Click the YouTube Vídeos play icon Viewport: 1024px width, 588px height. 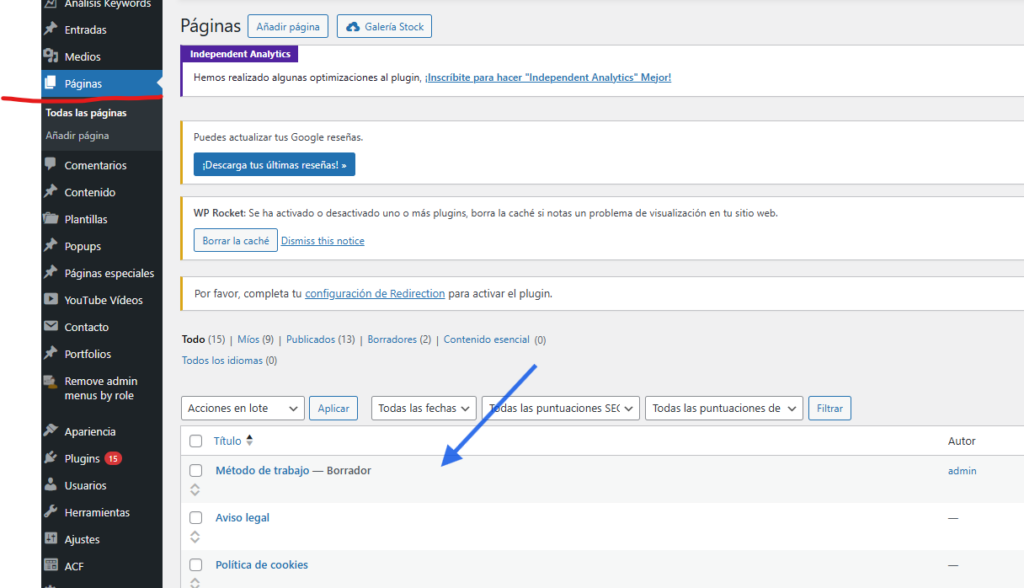click(51, 300)
